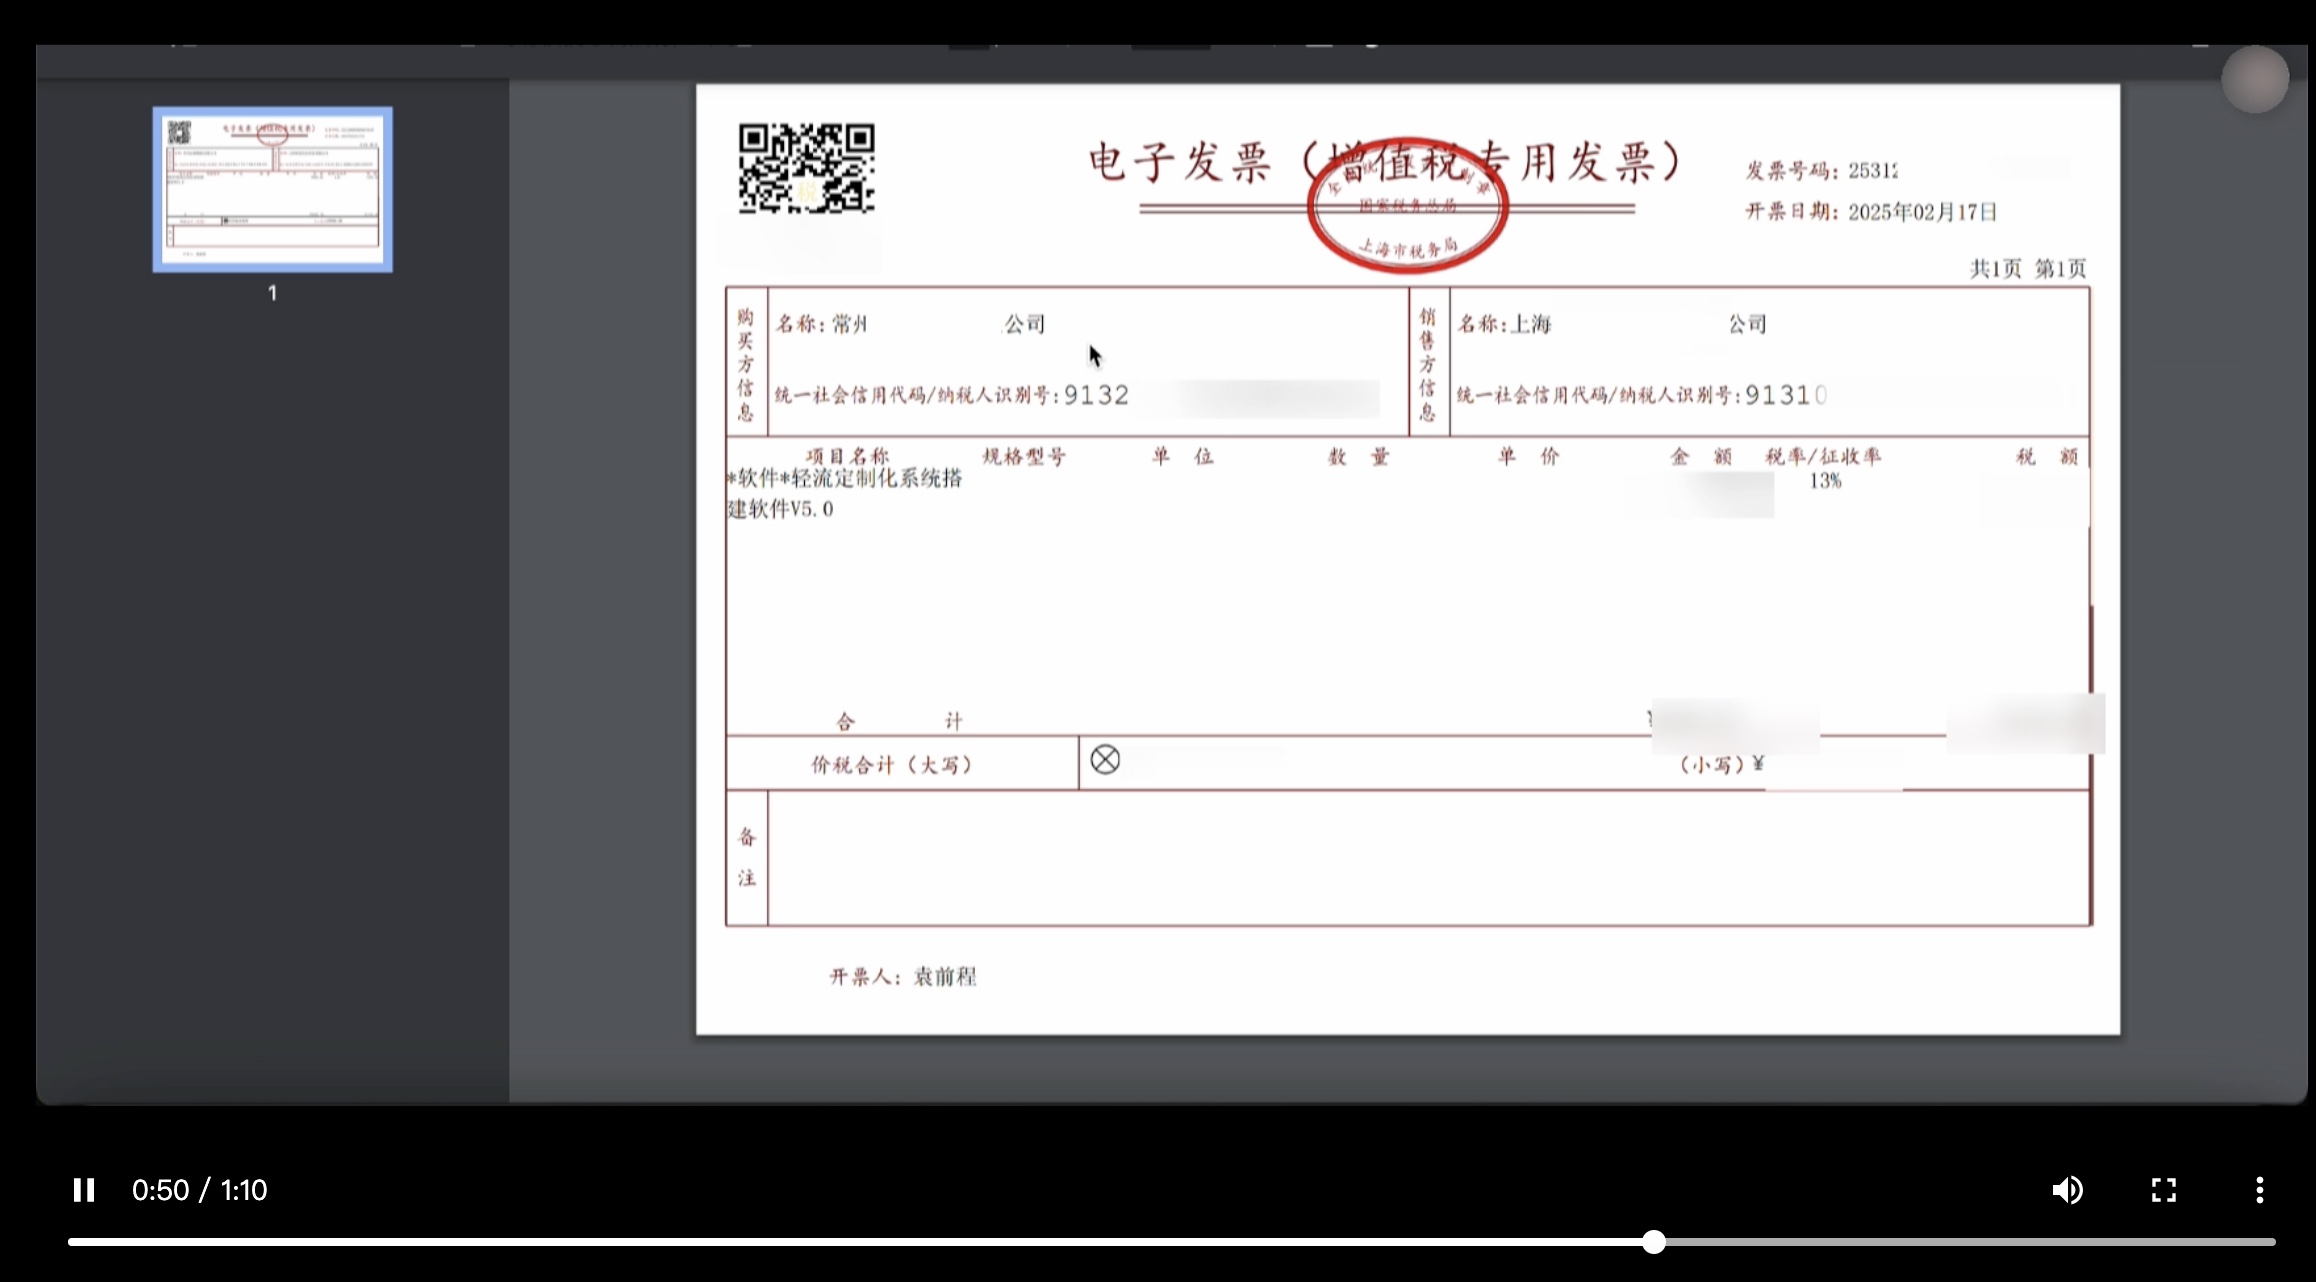The width and height of the screenshot is (2316, 1282).
Task: Click the 13% tax rate value
Action: click(x=1825, y=481)
